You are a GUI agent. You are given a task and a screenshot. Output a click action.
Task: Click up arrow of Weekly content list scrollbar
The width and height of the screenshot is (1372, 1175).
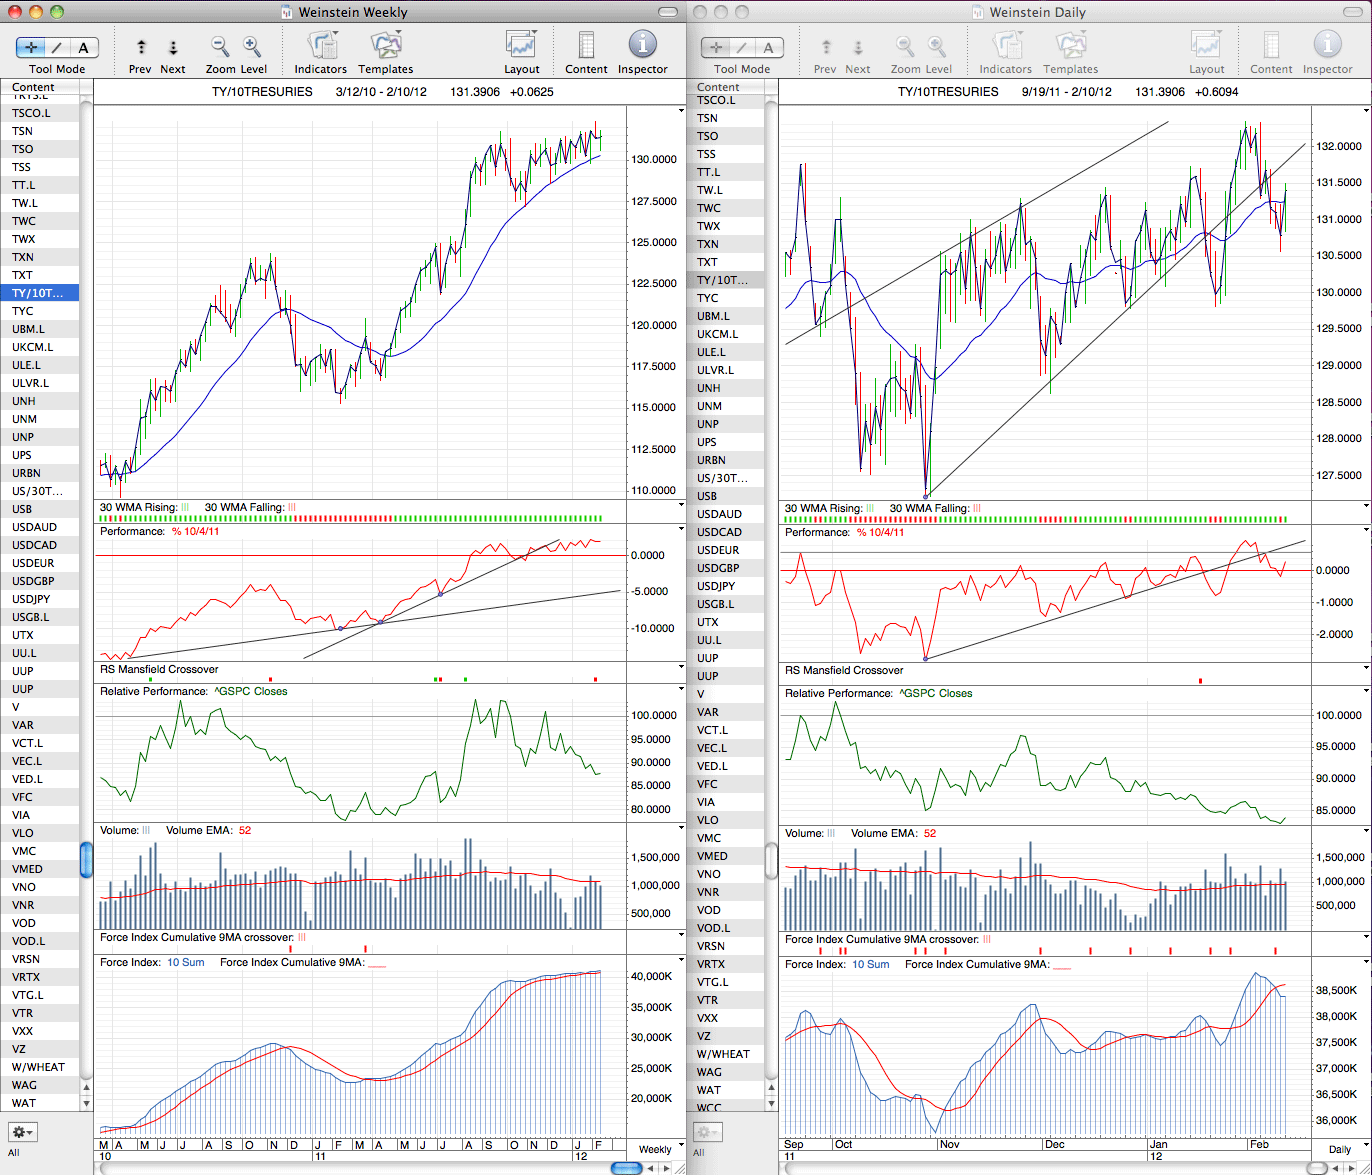[86, 1088]
